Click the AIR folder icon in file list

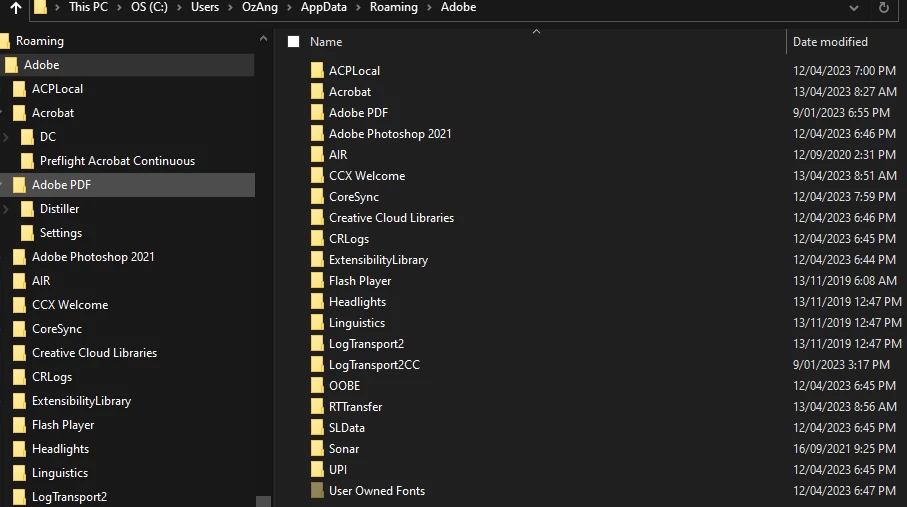point(317,155)
